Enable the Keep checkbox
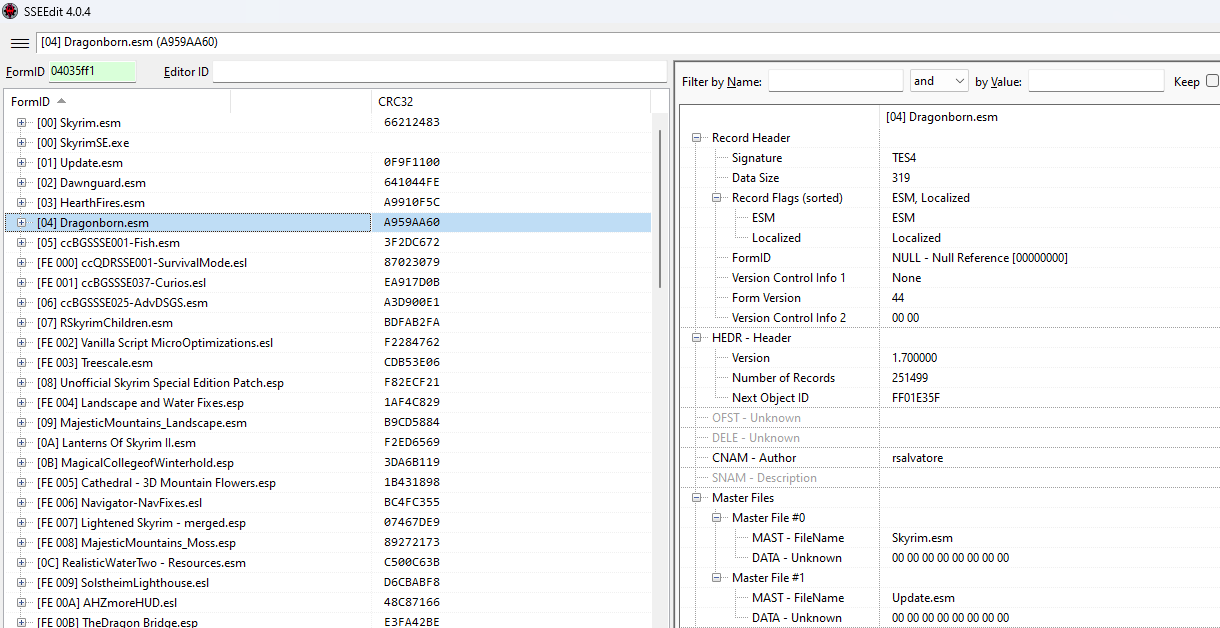The width and height of the screenshot is (1220, 628). (x=1211, y=81)
